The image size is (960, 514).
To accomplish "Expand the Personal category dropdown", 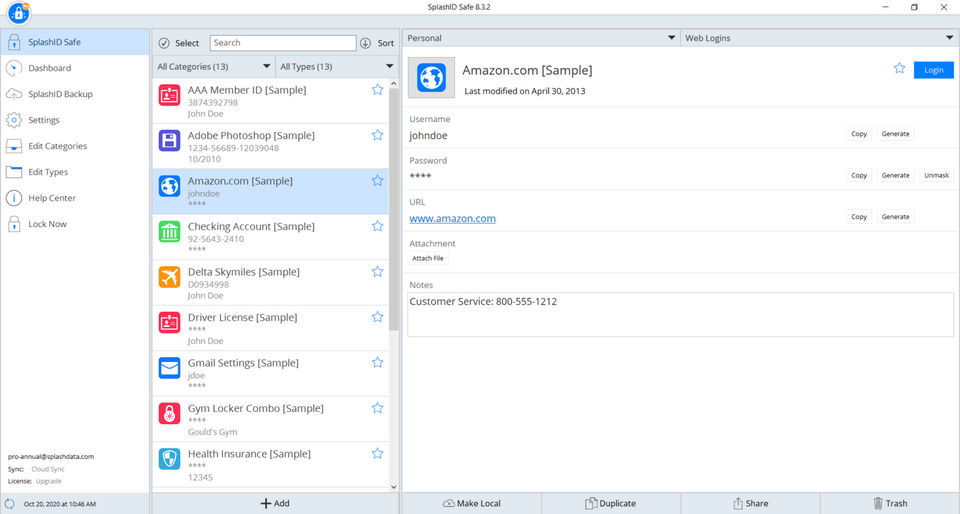I will click(x=541, y=38).
